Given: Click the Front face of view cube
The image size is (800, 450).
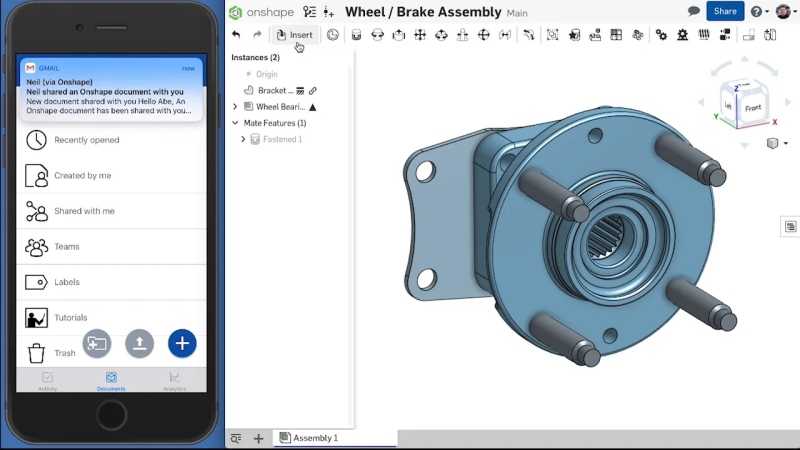Looking at the screenshot, I should [753, 108].
